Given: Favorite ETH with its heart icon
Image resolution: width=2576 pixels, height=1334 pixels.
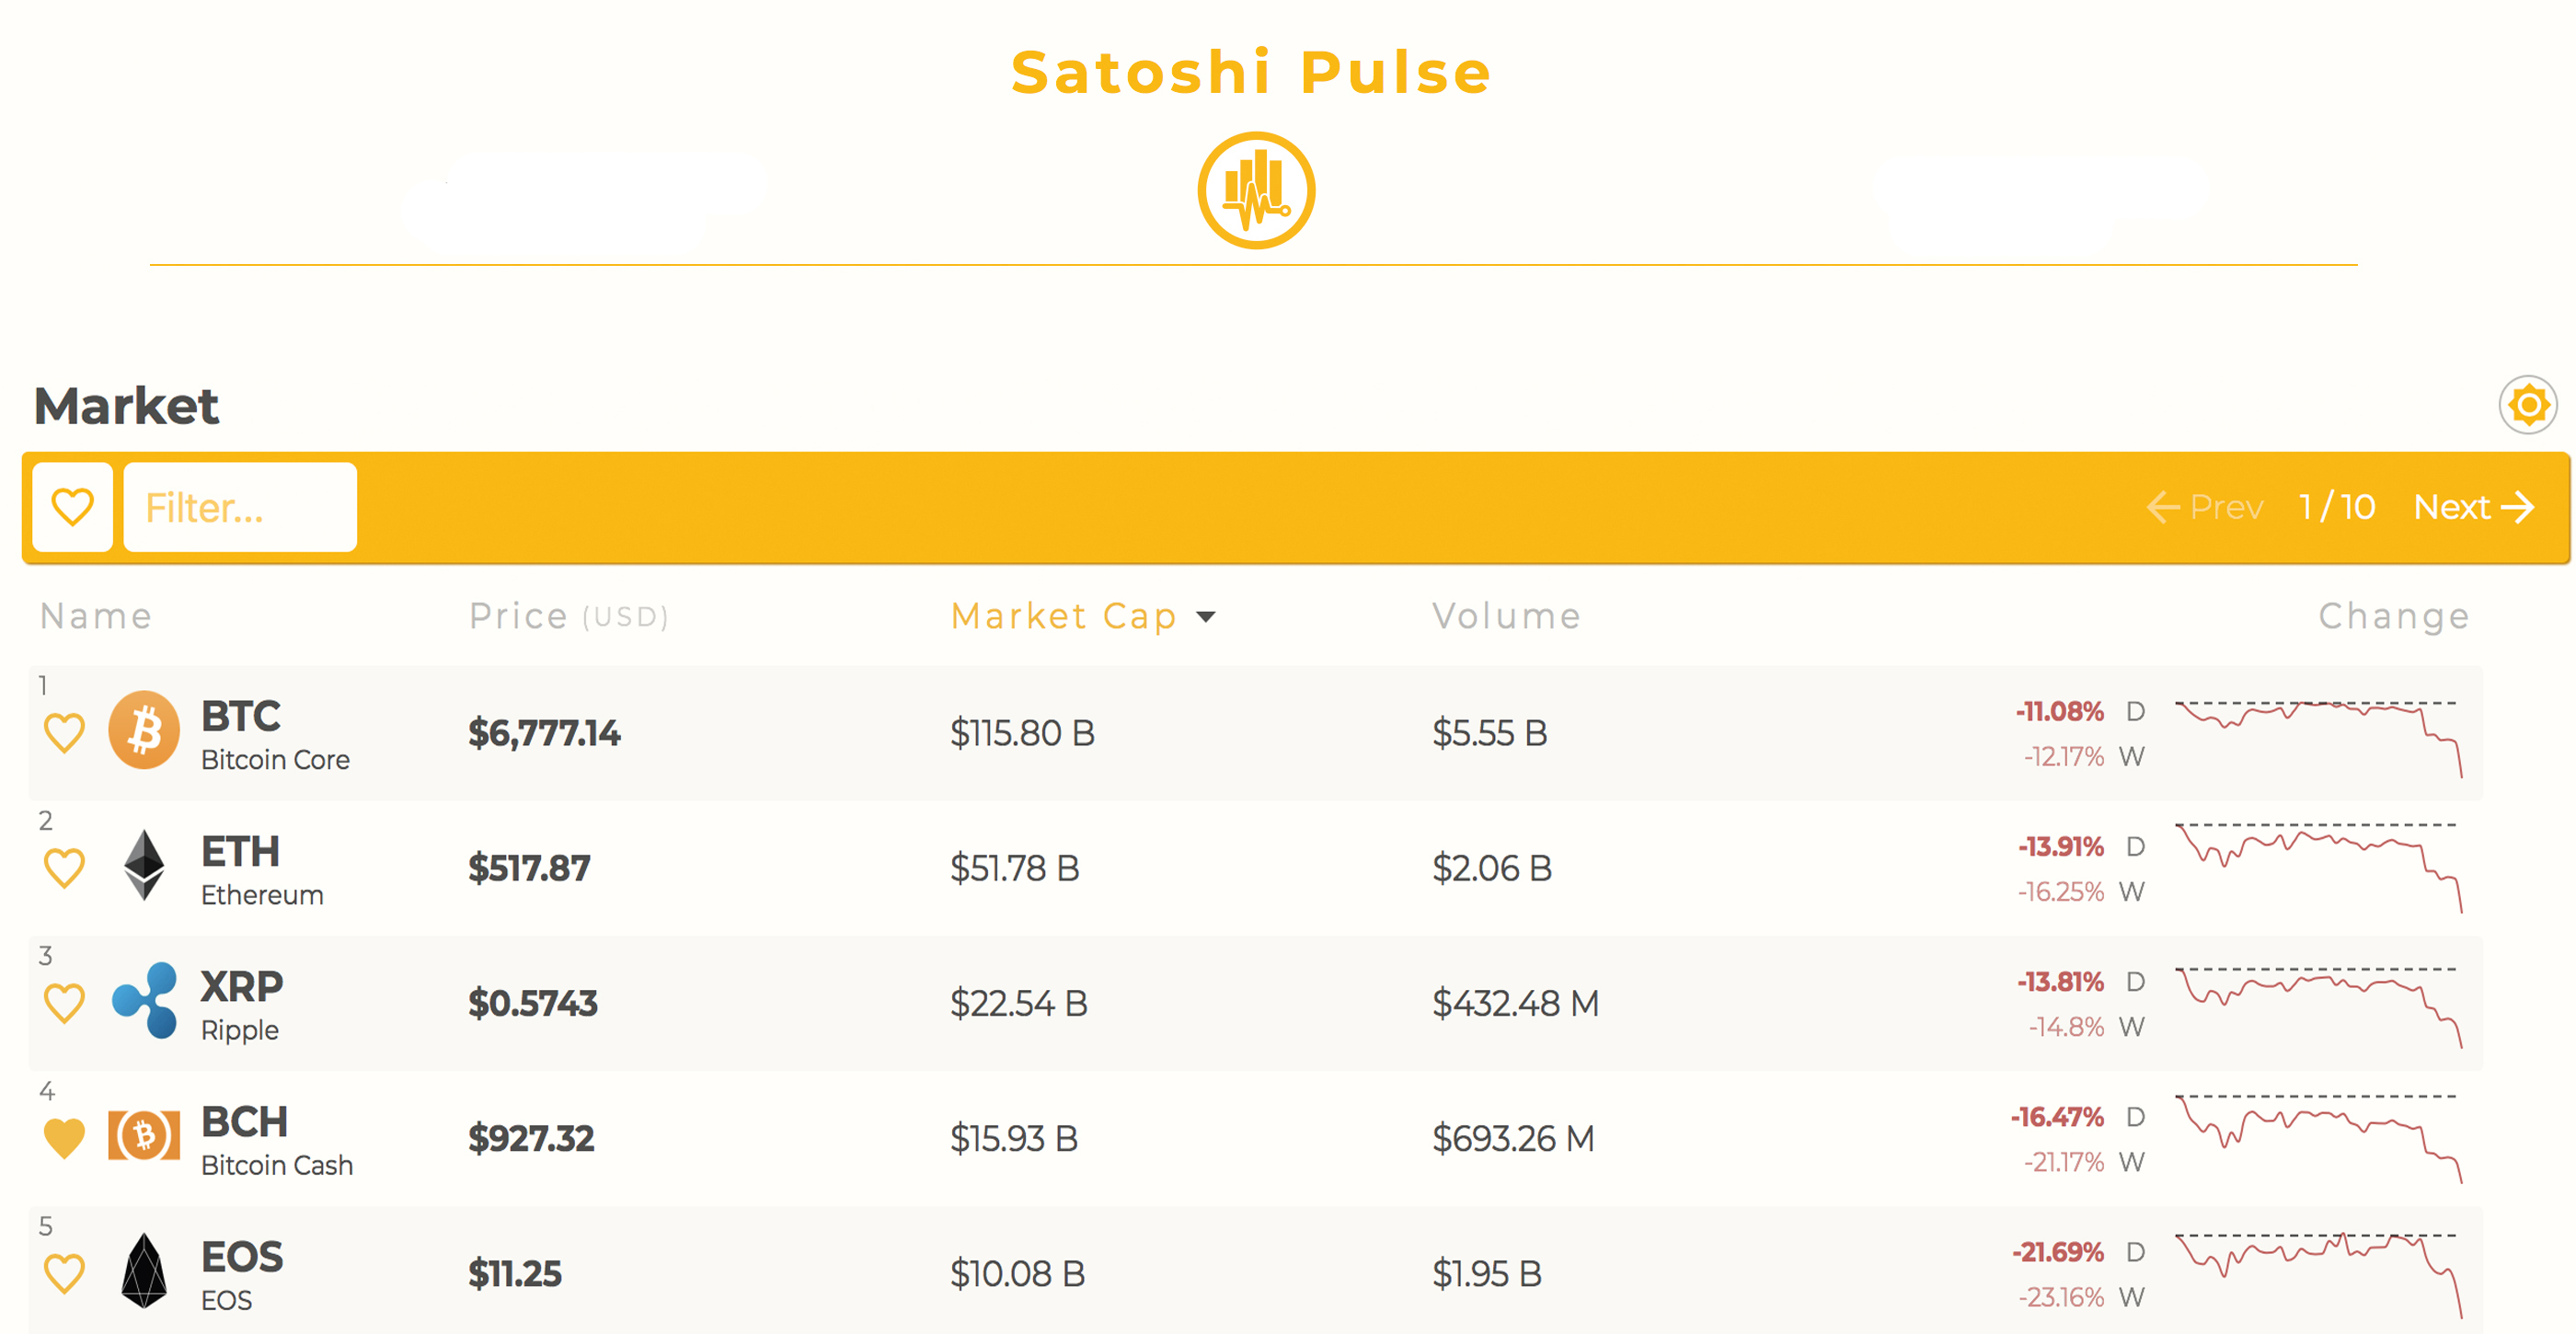Looking at the screenshot, I should click(64, 868).
